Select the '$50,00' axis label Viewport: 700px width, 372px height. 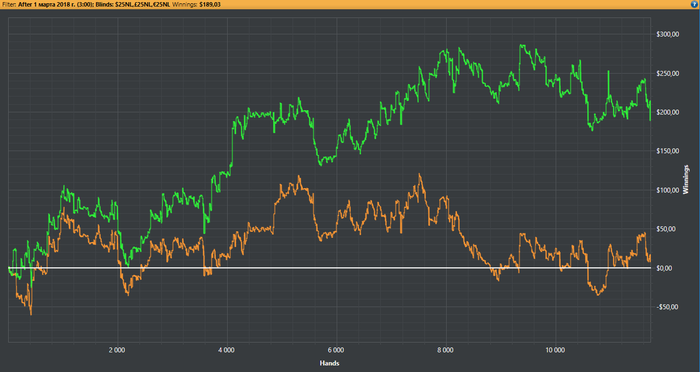pyautogui.click(x=666, y=229)
